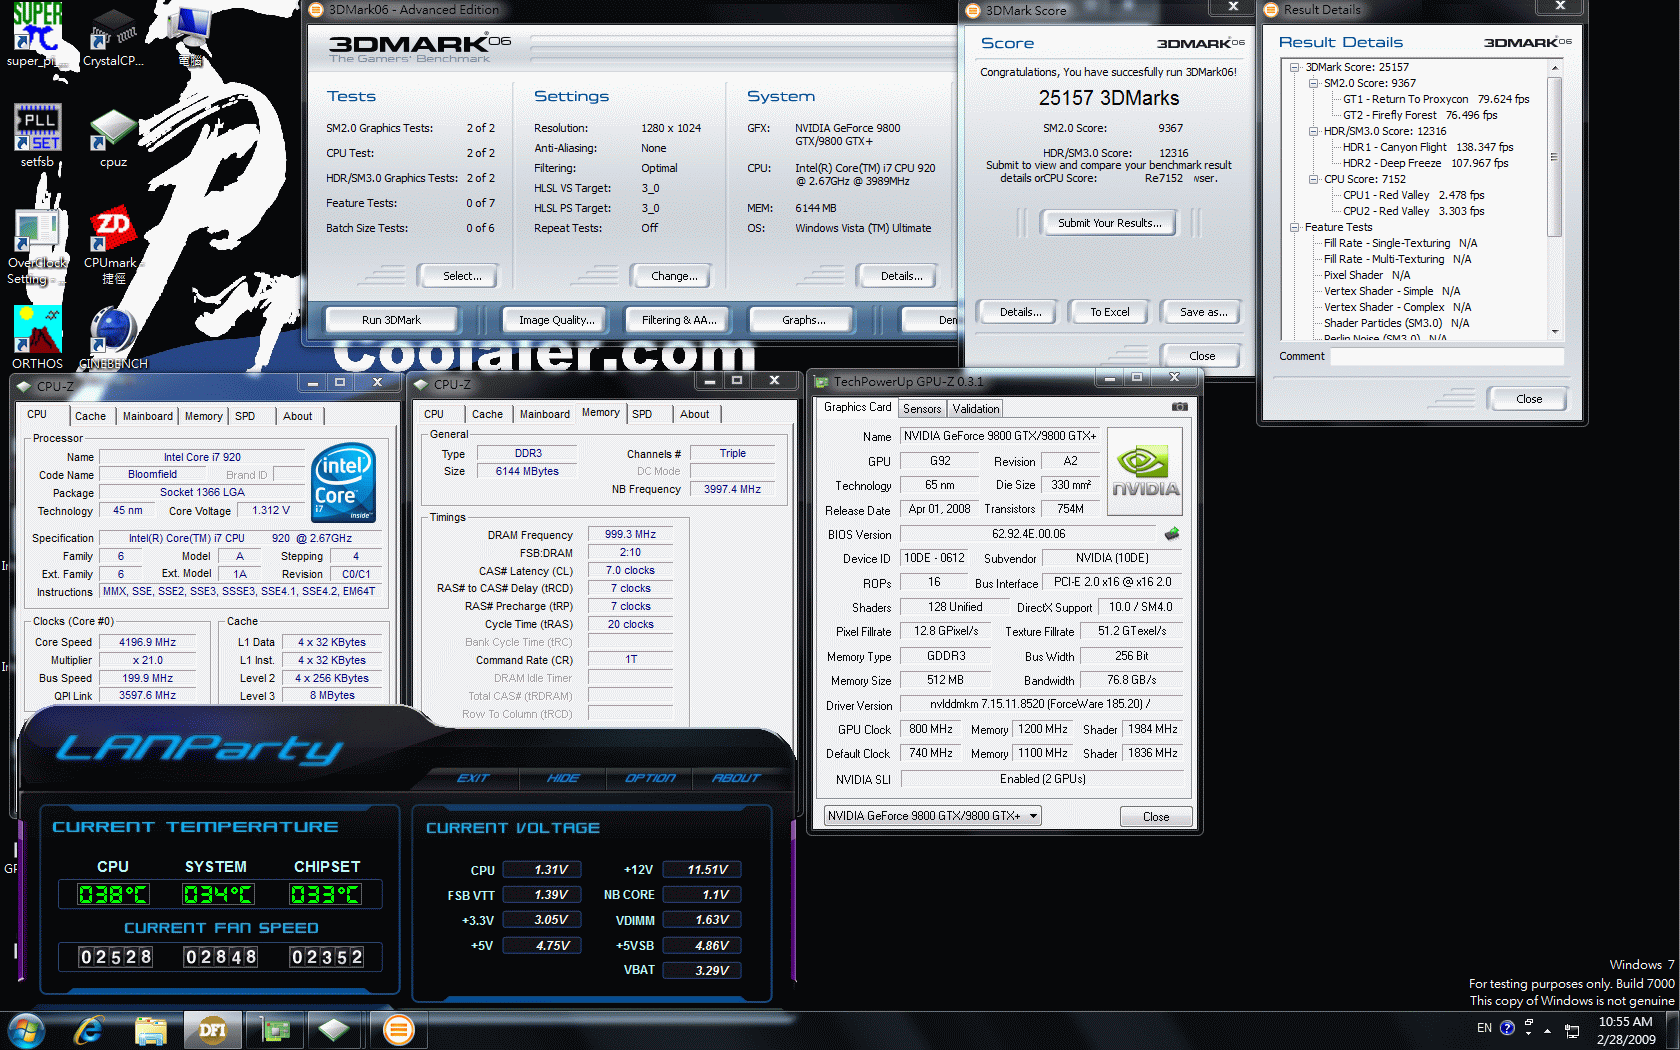
Task: Click ABOUT in LANParty monitor
Action: coord(736,778)
